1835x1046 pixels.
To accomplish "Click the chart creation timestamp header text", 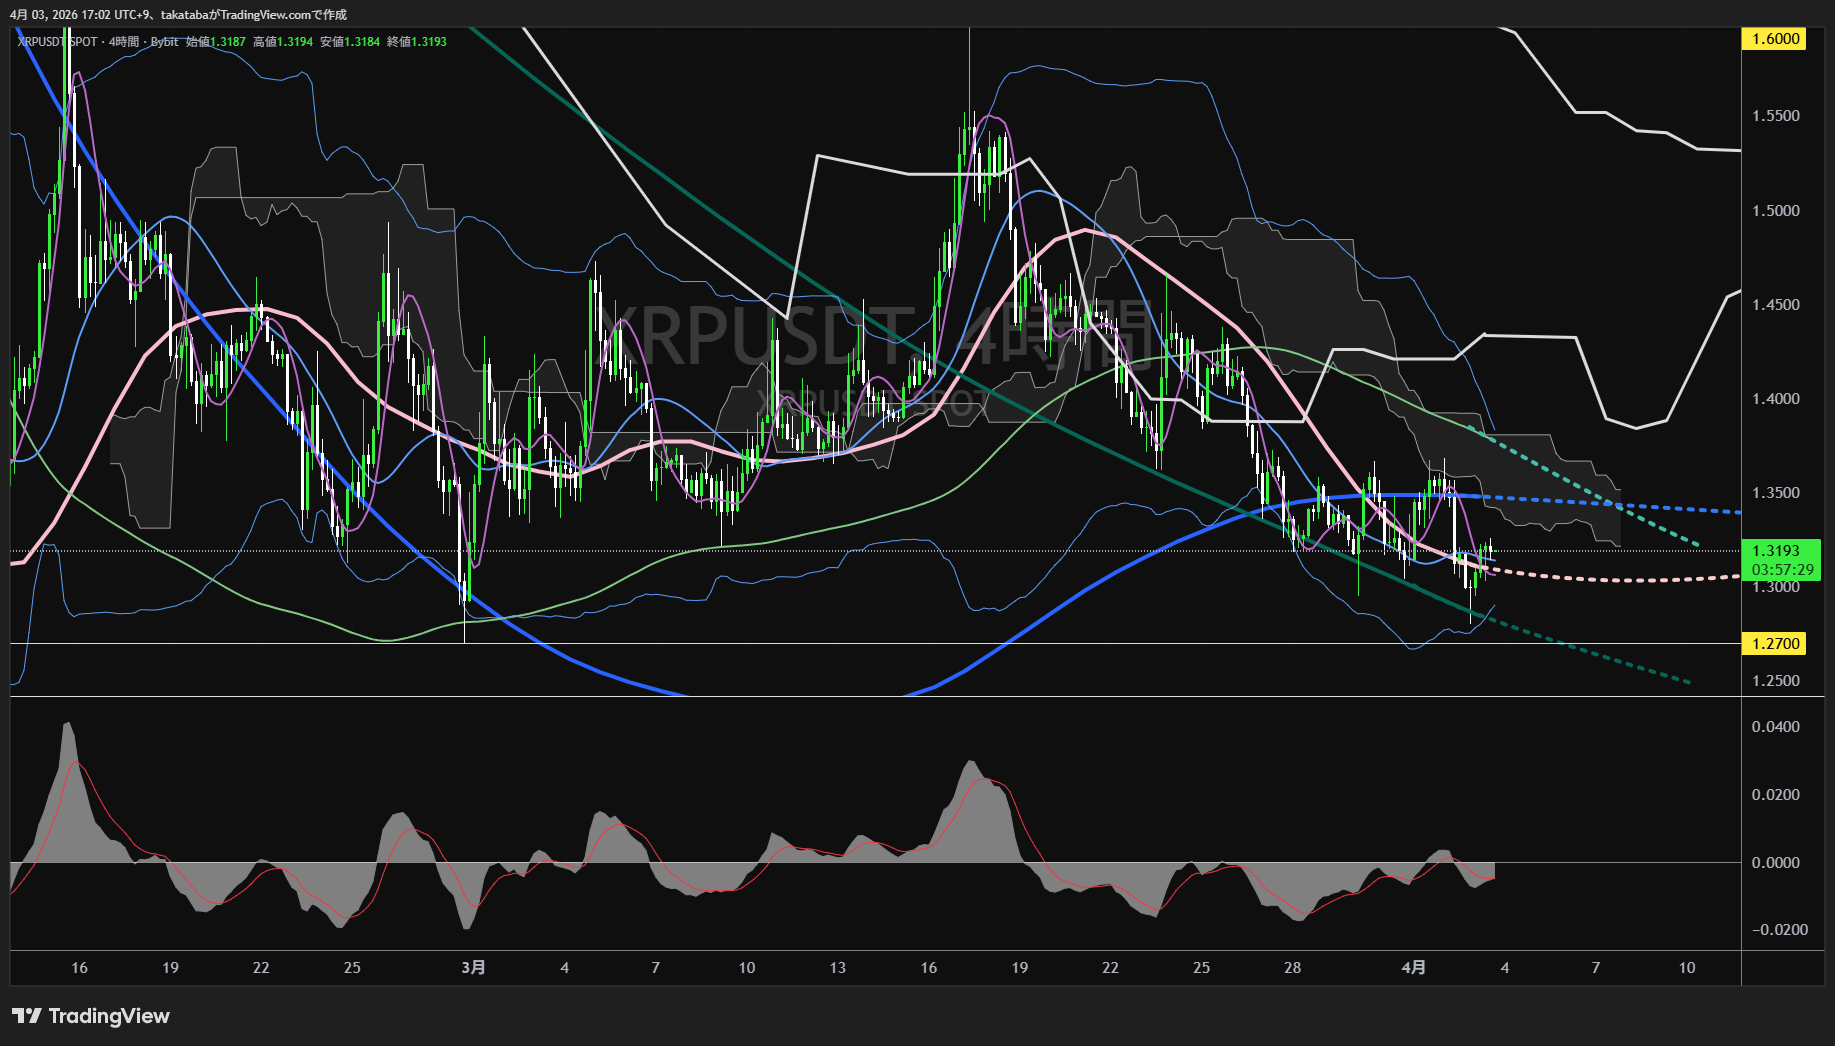I will click(178, 15).
